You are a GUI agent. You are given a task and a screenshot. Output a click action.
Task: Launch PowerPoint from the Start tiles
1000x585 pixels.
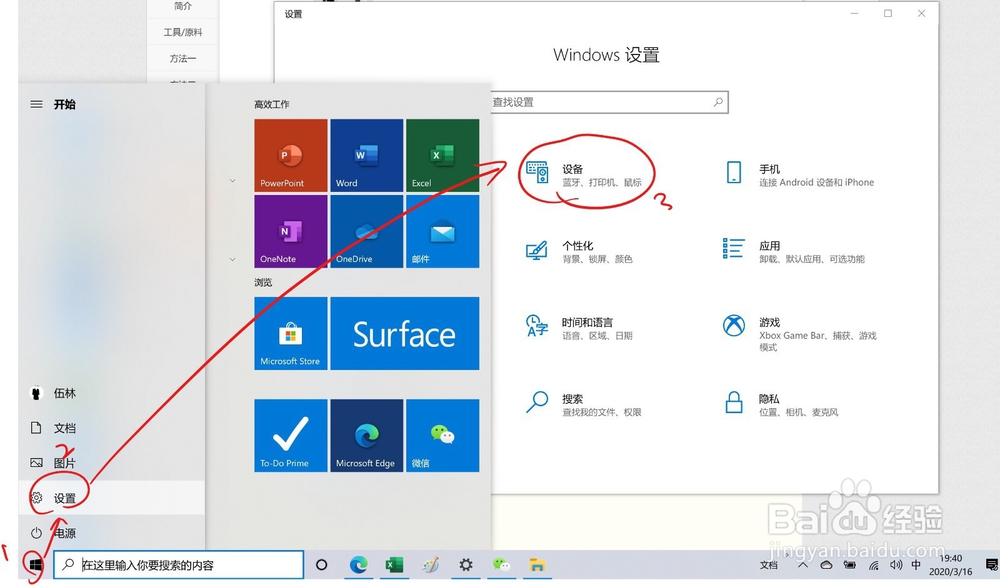click(290, 154)
